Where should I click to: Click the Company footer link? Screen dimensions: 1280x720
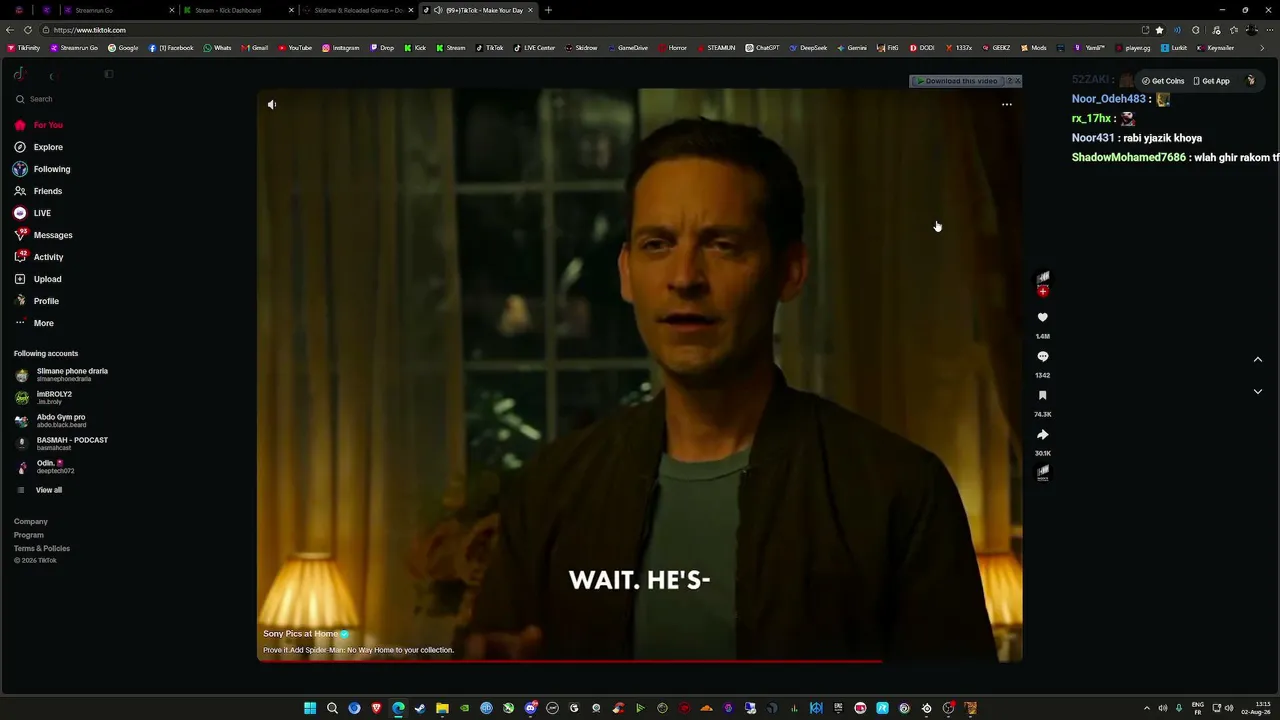point(31,522)
